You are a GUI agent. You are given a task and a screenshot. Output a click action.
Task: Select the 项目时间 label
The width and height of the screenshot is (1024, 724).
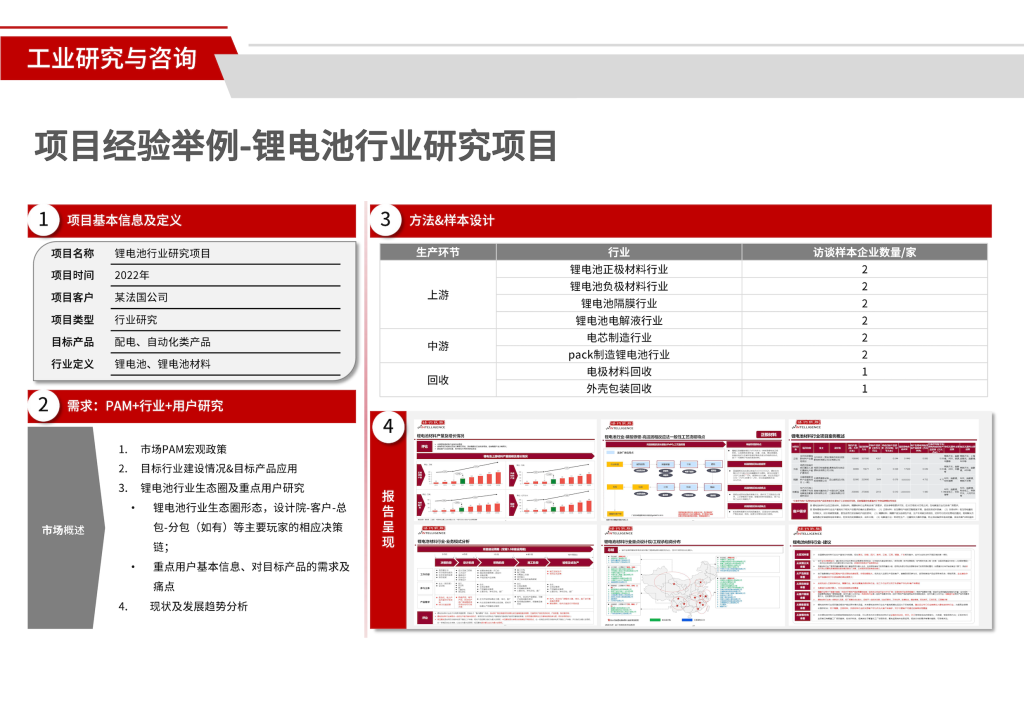coord(72,275)
